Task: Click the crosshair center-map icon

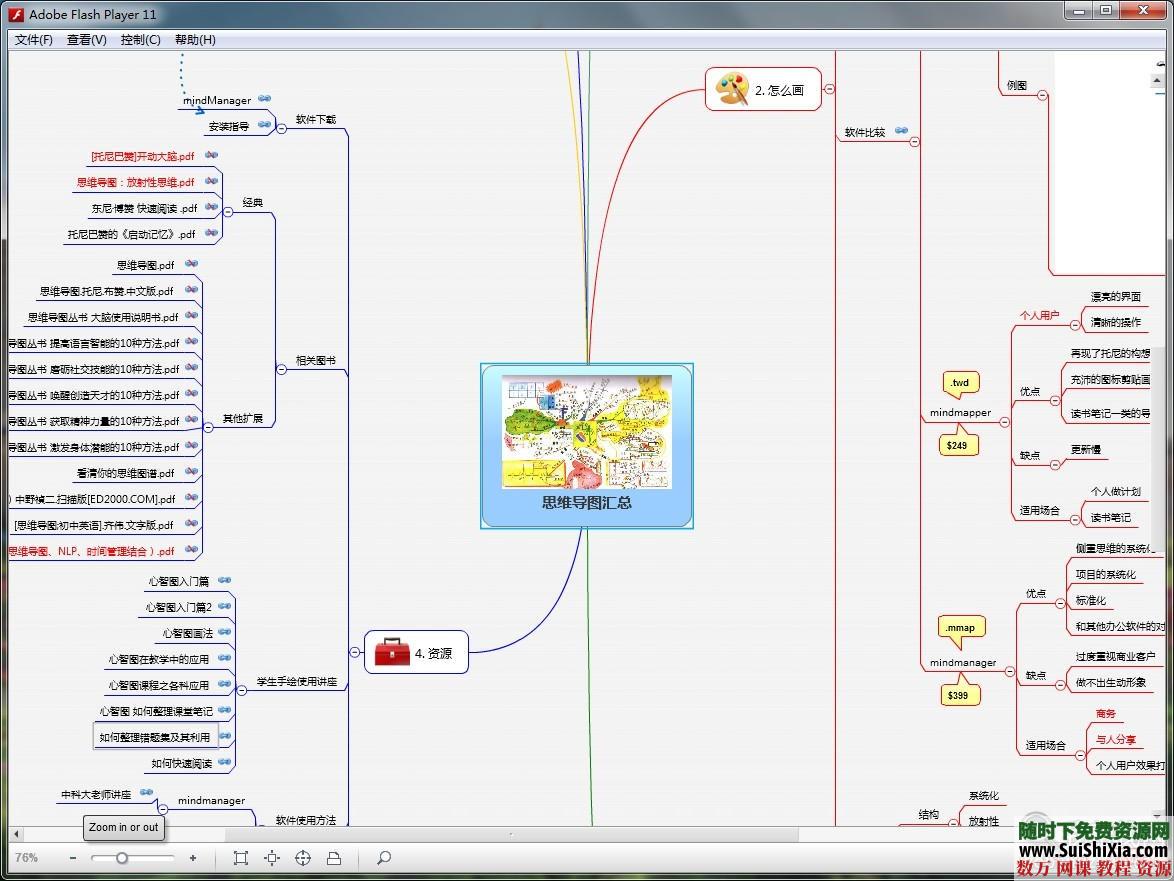Action: point(303,858)
